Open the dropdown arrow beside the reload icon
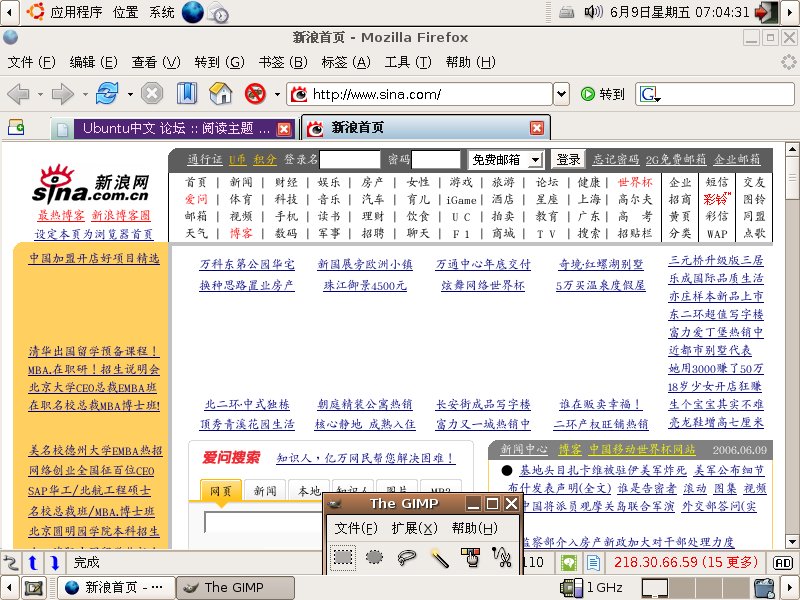The height and width of the screenshot is (600, 800). click(130, 94)
